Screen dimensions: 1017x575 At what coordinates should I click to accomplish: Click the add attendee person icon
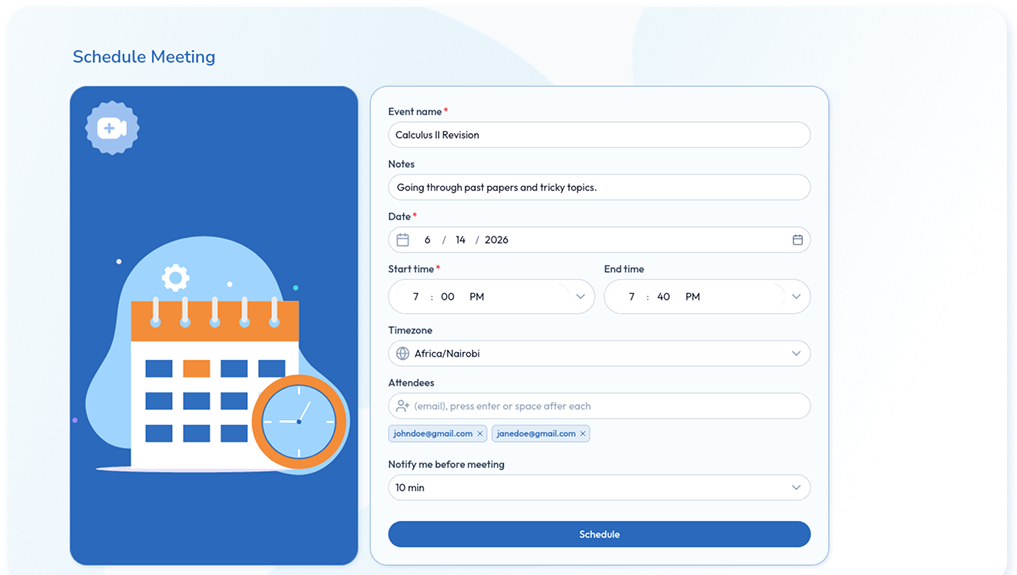pyautogui.click(x=403, y=406)
